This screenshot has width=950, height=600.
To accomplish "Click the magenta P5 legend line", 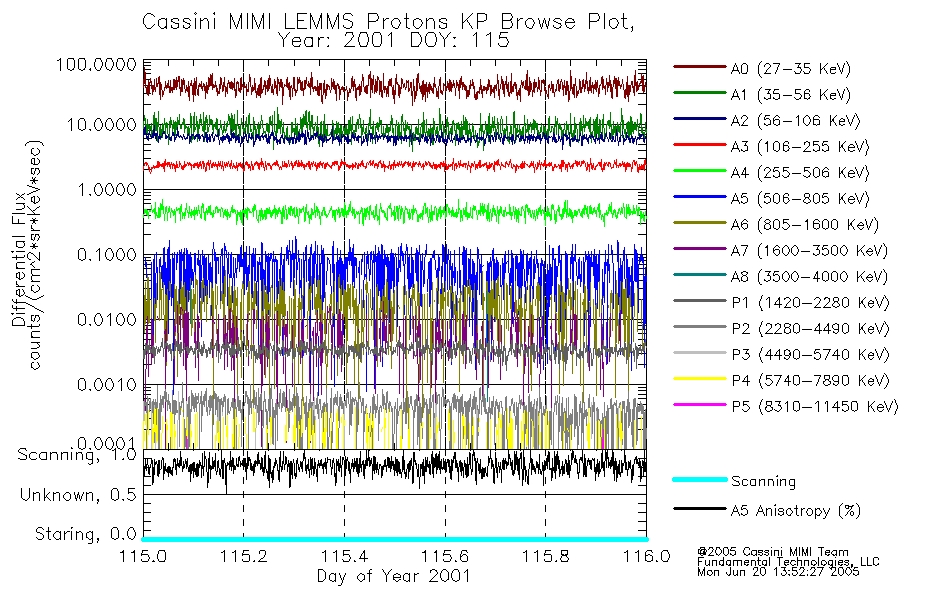I will click(x=700, y=405).
